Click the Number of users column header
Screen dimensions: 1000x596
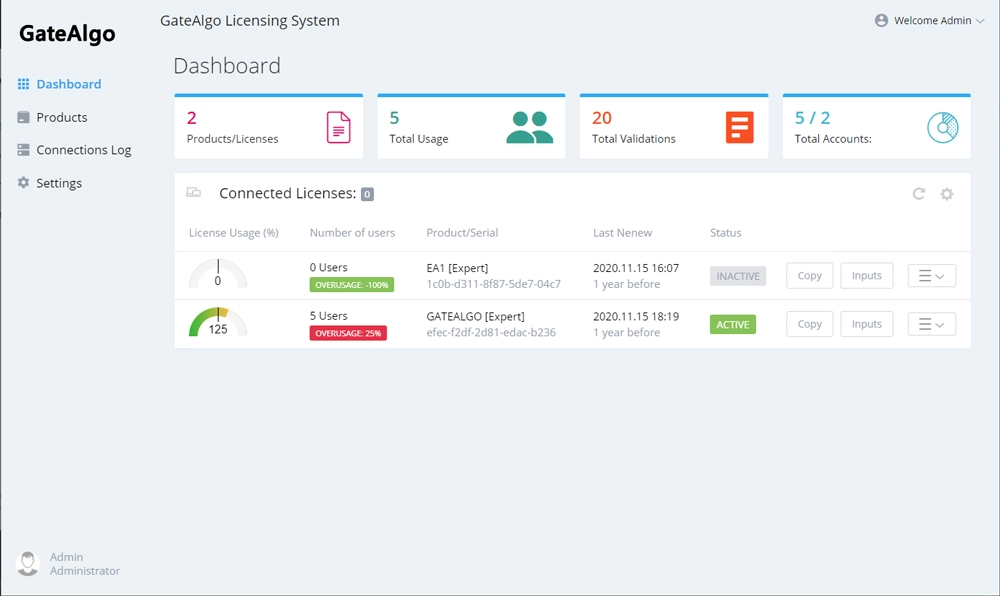pyautogui.click(x=352, y=233)
